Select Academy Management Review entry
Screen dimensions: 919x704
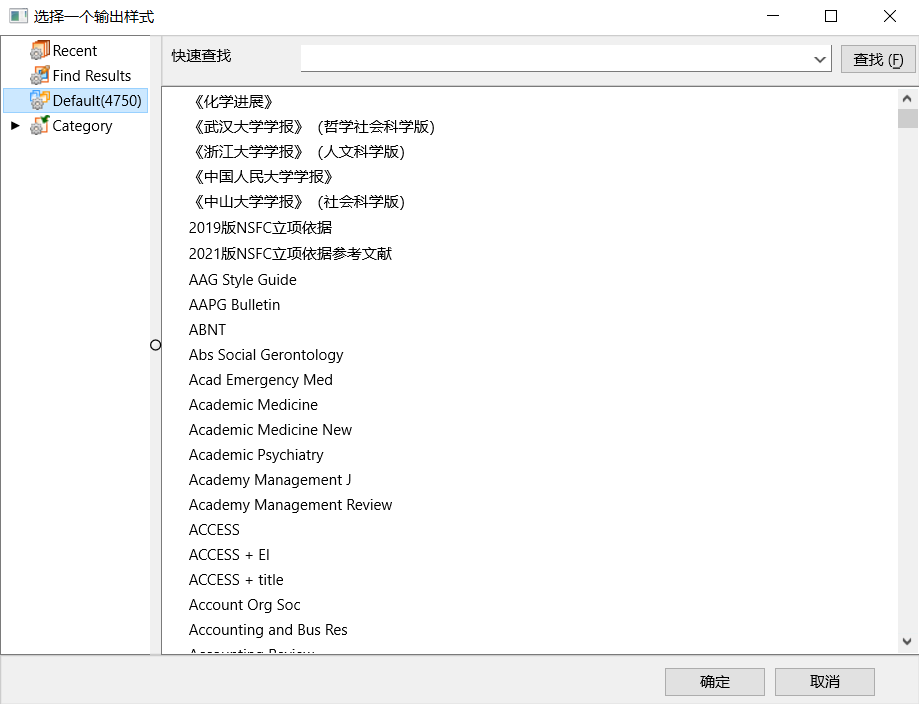click(x=290, y=505)
